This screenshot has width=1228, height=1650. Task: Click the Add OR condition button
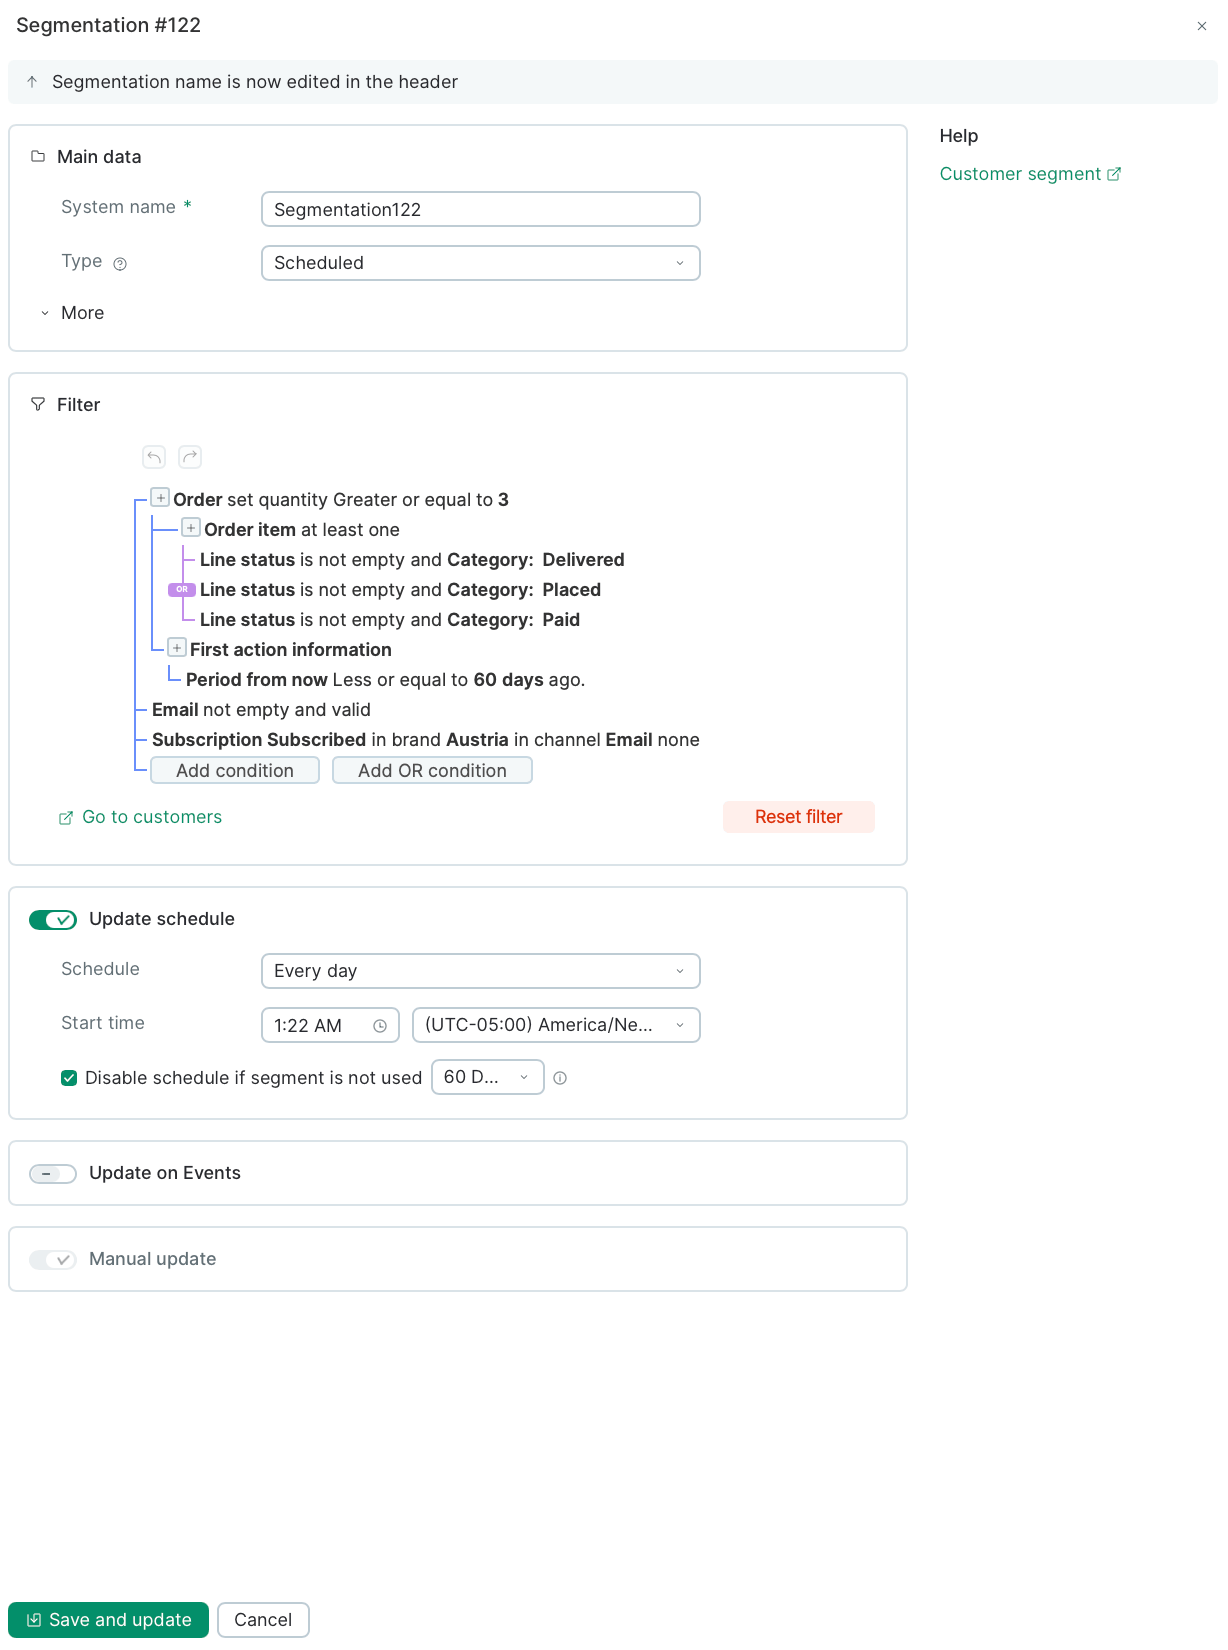pos(432,770)
